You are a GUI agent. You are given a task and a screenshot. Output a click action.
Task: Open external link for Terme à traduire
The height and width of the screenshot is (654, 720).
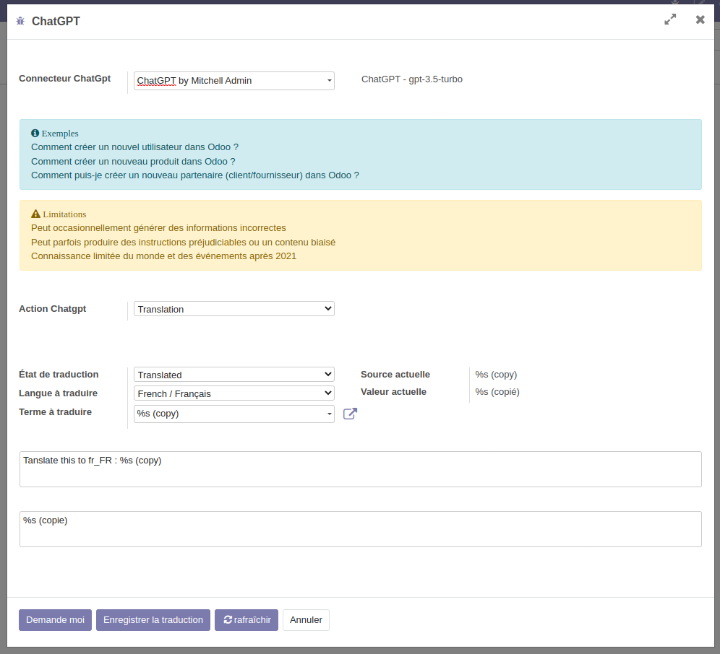tap(350, 414)
